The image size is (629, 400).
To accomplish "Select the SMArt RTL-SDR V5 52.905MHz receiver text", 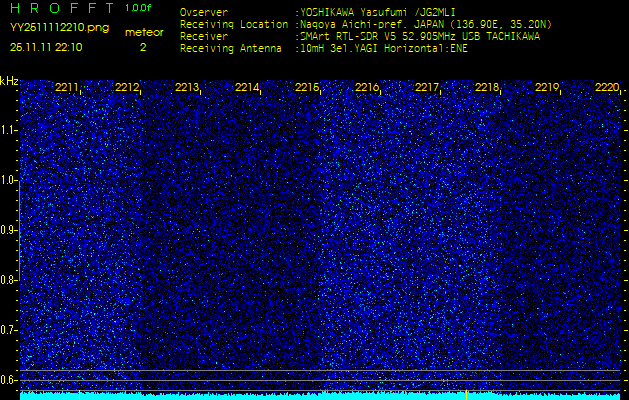I will pyautogui.click(x=418, y=37).
